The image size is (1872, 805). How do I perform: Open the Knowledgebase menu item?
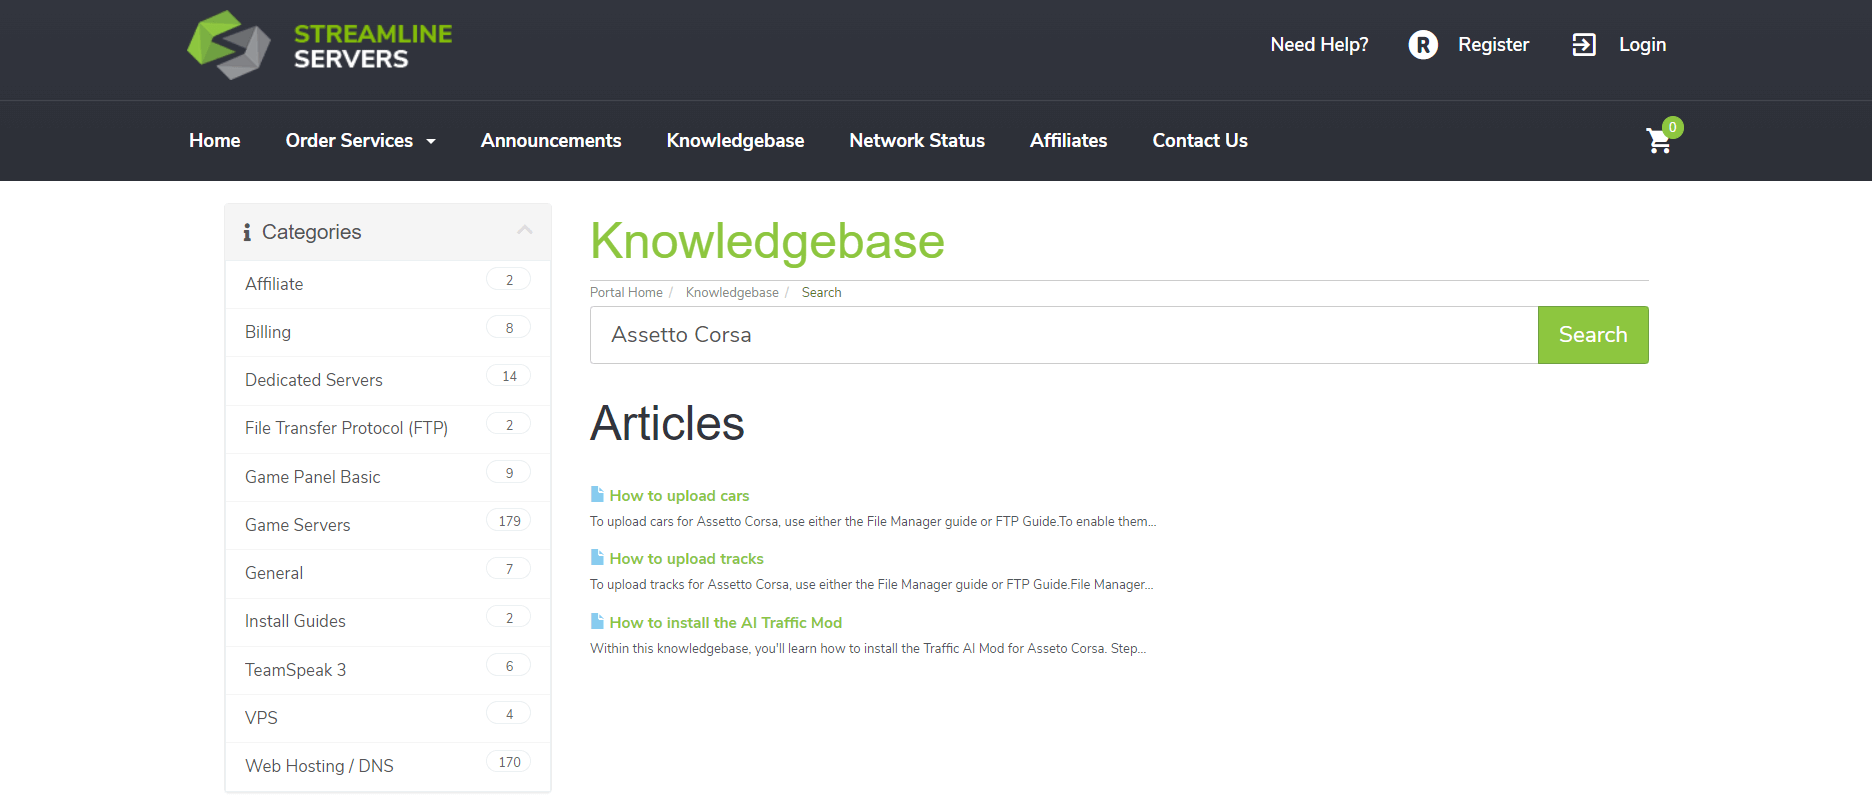735,141
